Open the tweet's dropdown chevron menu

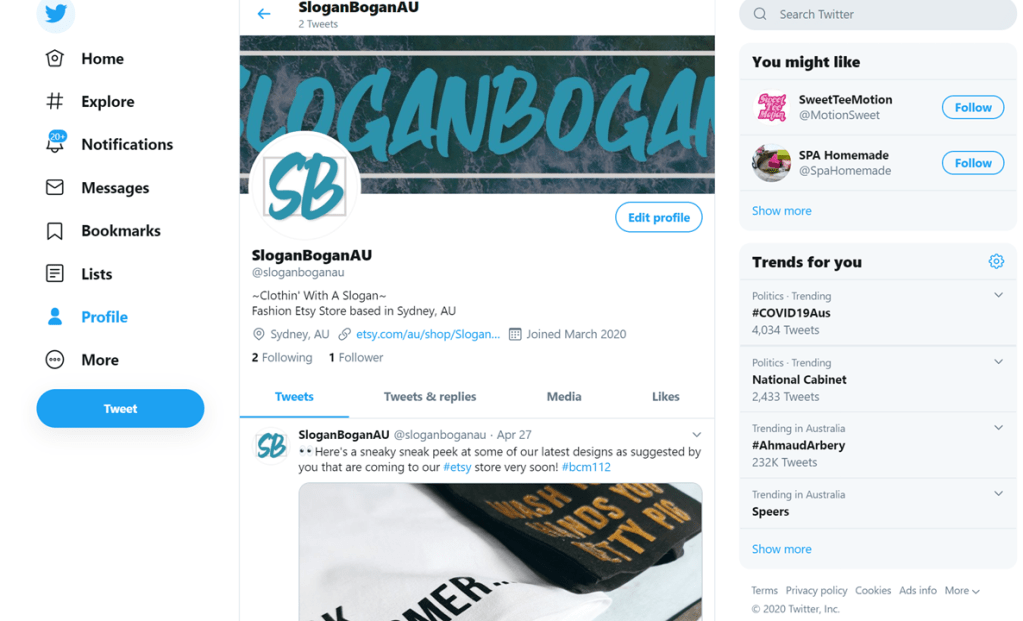click(x=697, y=434)
